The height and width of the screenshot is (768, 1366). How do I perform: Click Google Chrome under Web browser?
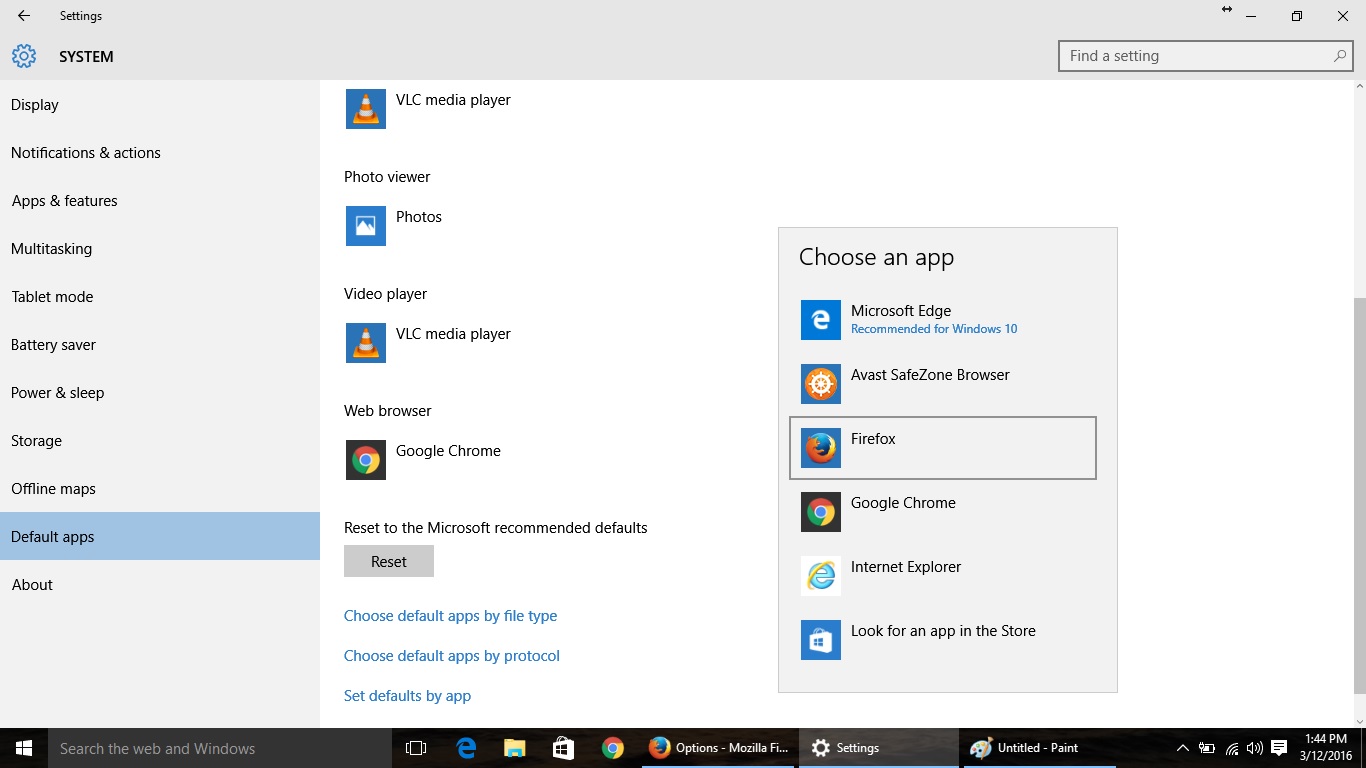point(448,451)
